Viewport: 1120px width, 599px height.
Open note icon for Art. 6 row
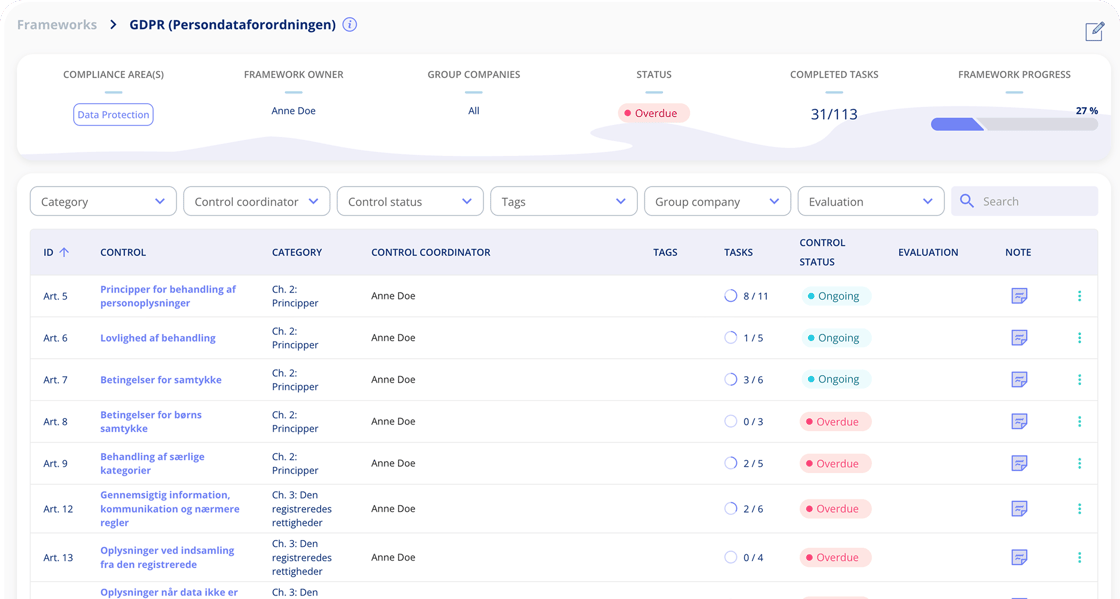click(1019, 338)
